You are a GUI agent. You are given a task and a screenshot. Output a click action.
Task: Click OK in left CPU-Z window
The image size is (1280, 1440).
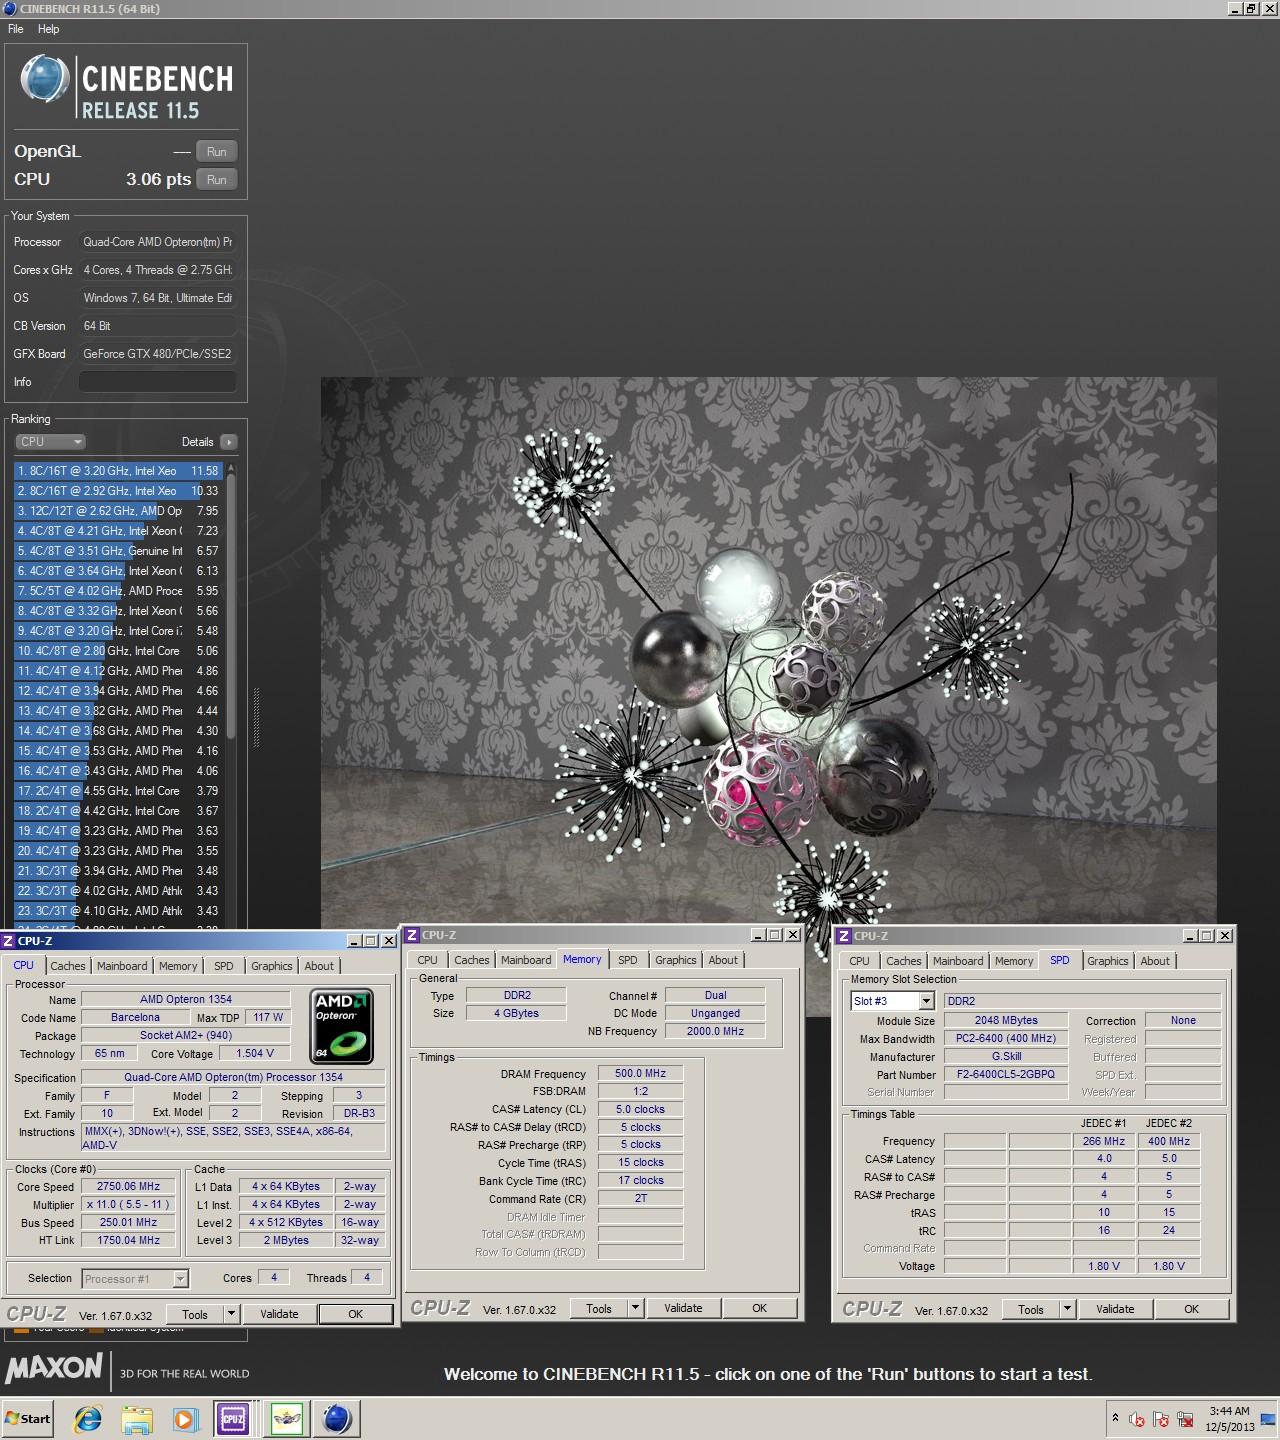pyautogui.click(x=355, y=1315)
